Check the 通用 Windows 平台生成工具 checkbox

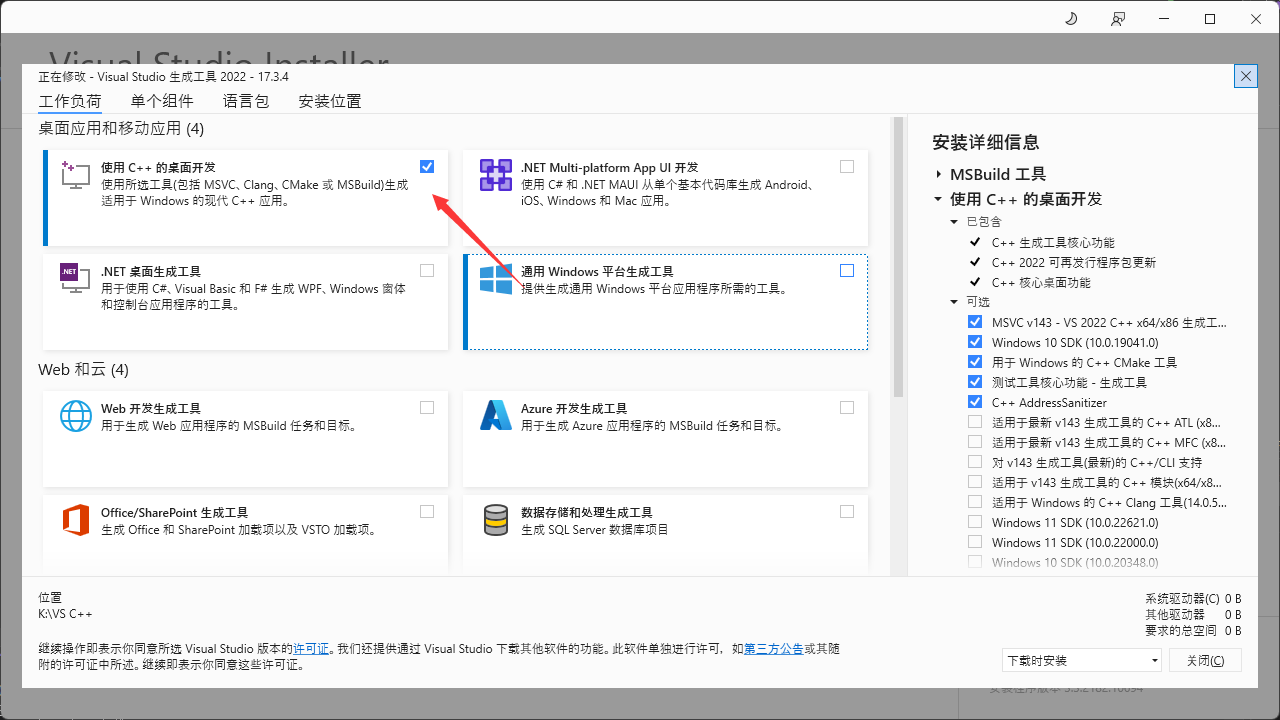click(847, 271)
